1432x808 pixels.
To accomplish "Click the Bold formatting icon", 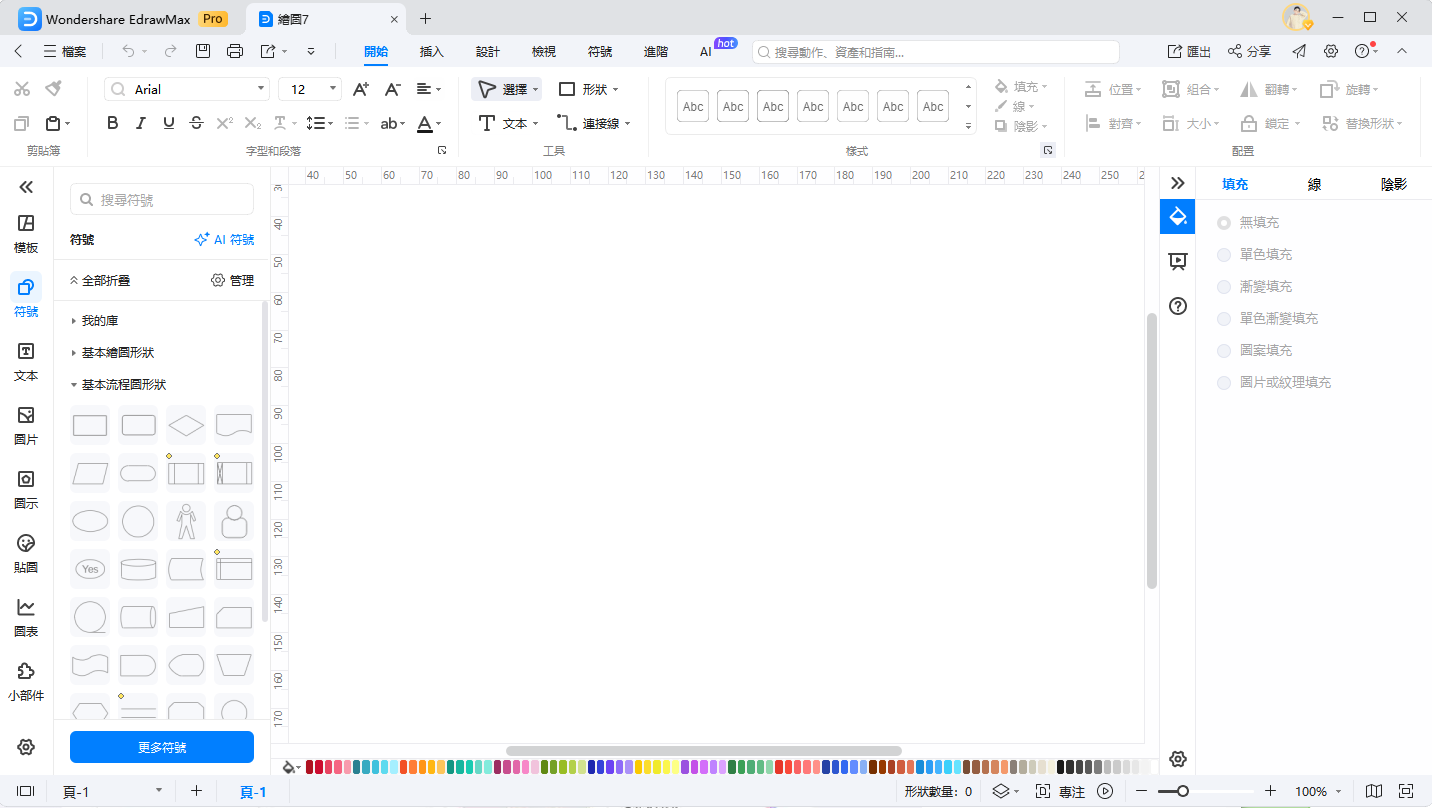I will (x=113, y=123).
